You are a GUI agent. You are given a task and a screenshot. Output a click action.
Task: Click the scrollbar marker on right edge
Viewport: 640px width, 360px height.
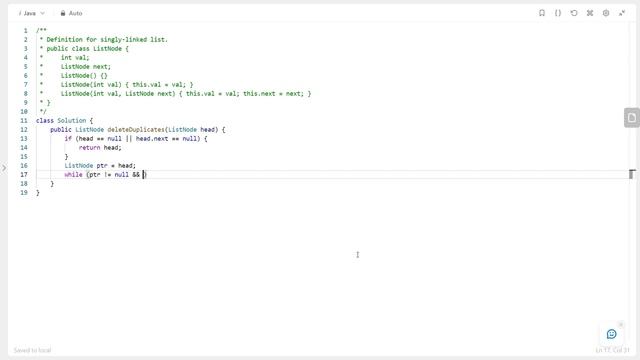pos(632,174)
